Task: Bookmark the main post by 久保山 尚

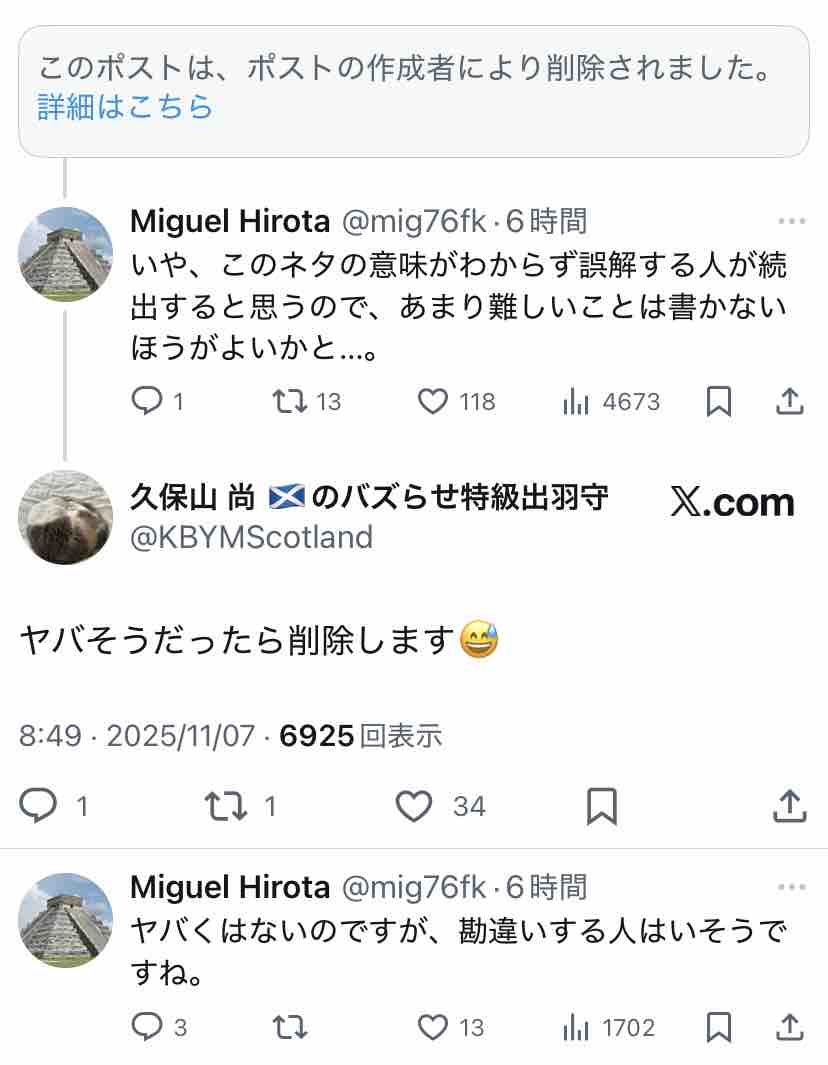Action: pyautogui.click(x=601, y=806)
